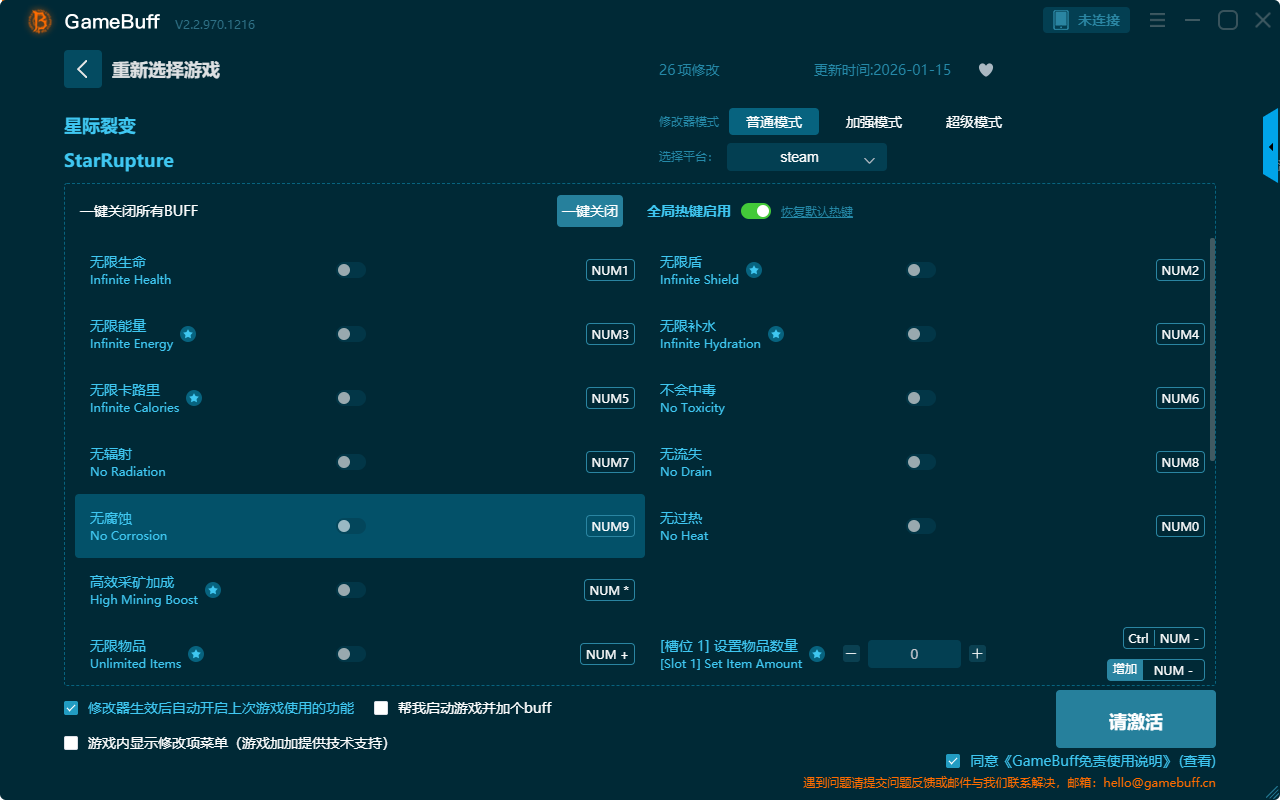Viewport: 1280px width, 800px height.
Task: Click the heart favorite icon
Action: coord(985,70)
